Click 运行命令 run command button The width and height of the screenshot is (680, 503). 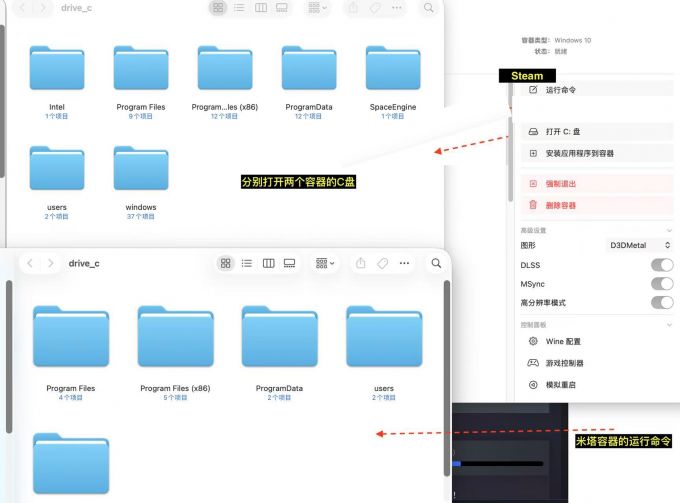click(x=597, y=90)
